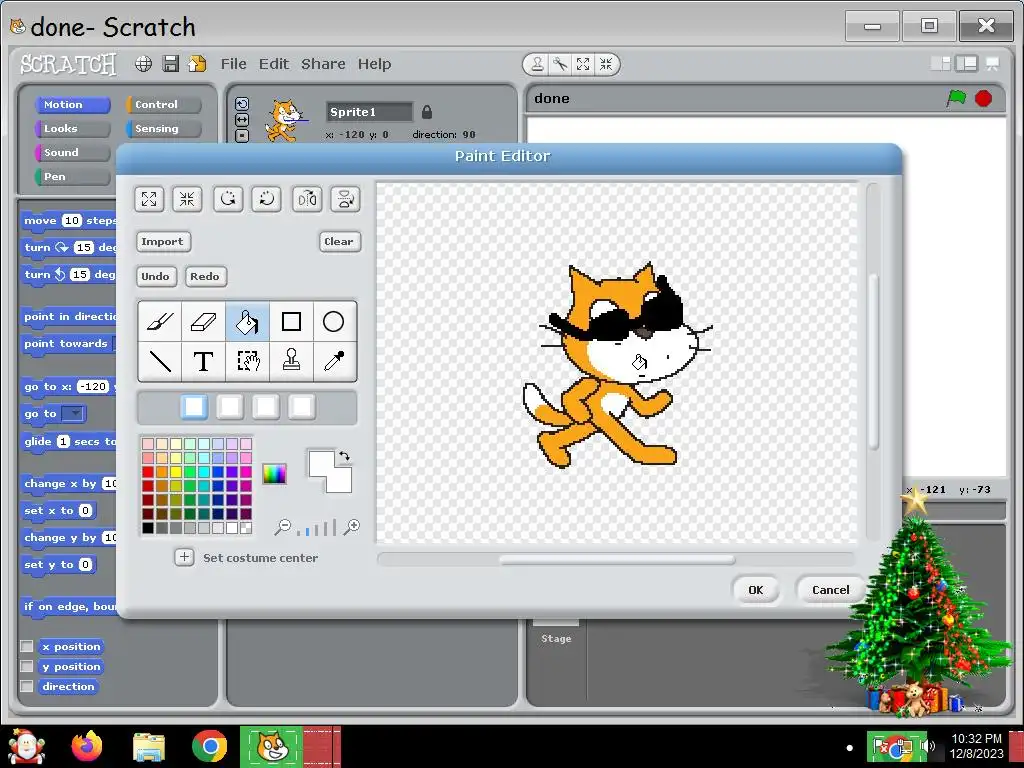Flip costume horizontally

click(x=307, y=199)
